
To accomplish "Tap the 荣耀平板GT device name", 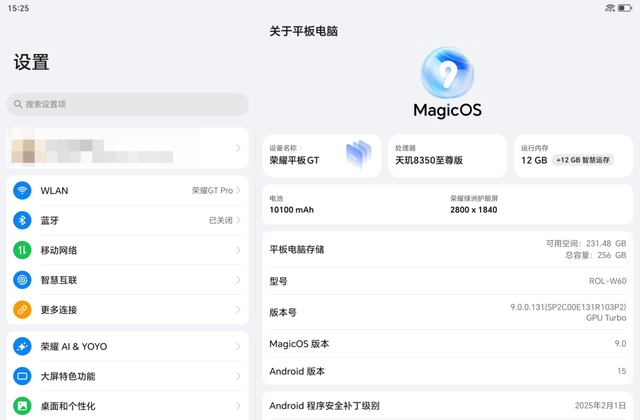I will point(294,160).
